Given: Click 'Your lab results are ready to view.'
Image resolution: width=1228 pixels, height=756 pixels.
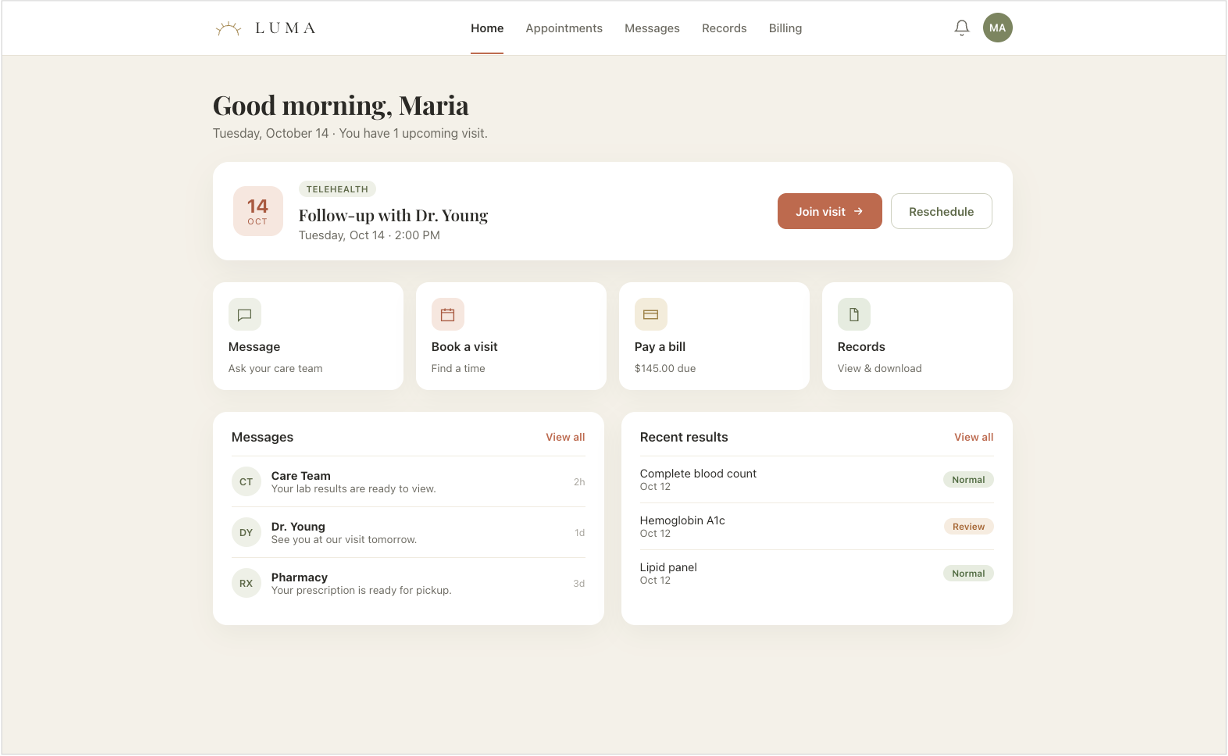Looking at the screenshot, I should pyautogui.click(x=353, y=489).
